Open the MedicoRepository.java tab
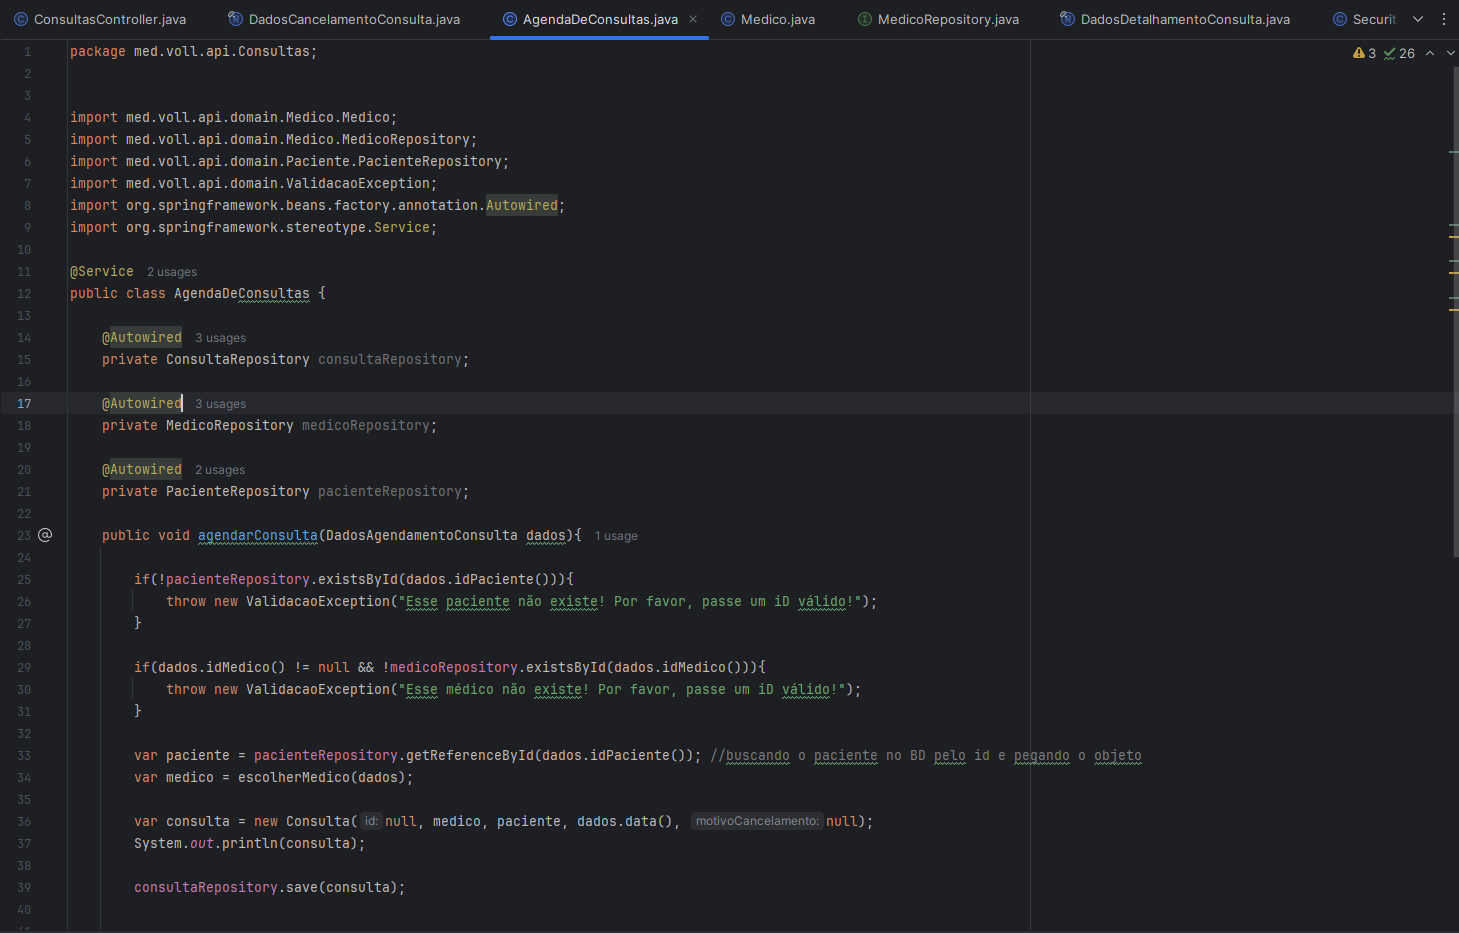The height and width of the screenshot is (933, 1459). (x=938, y=19)
